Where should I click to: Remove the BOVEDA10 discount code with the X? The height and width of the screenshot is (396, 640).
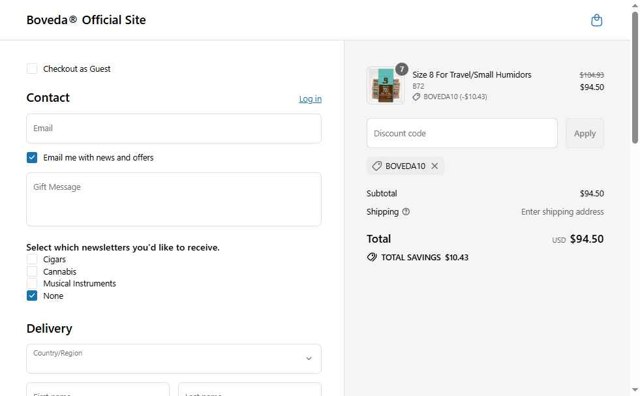tap(435, 166)
